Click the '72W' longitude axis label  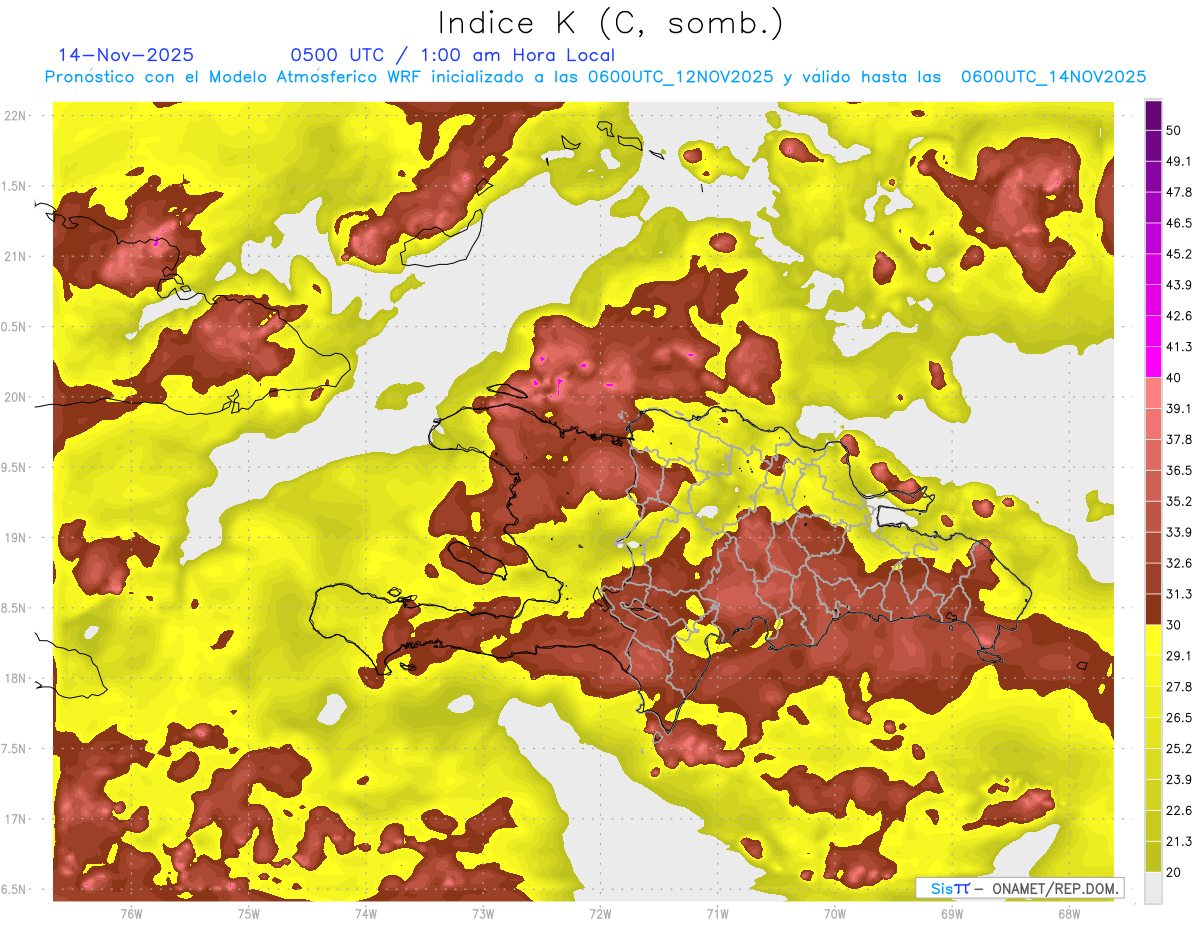(600, 913)
